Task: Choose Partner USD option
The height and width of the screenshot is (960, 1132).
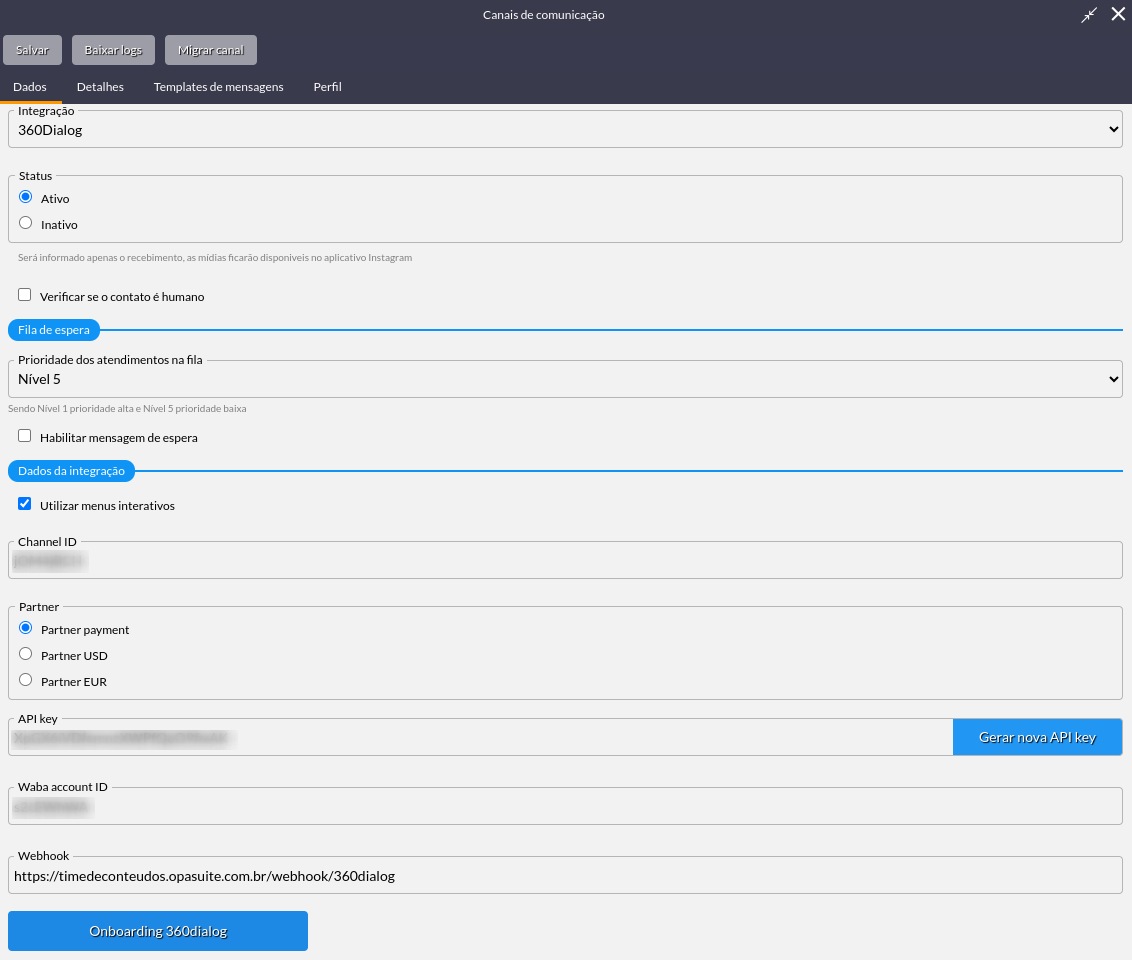Action: pyautogui.click(x=26, y=654)
